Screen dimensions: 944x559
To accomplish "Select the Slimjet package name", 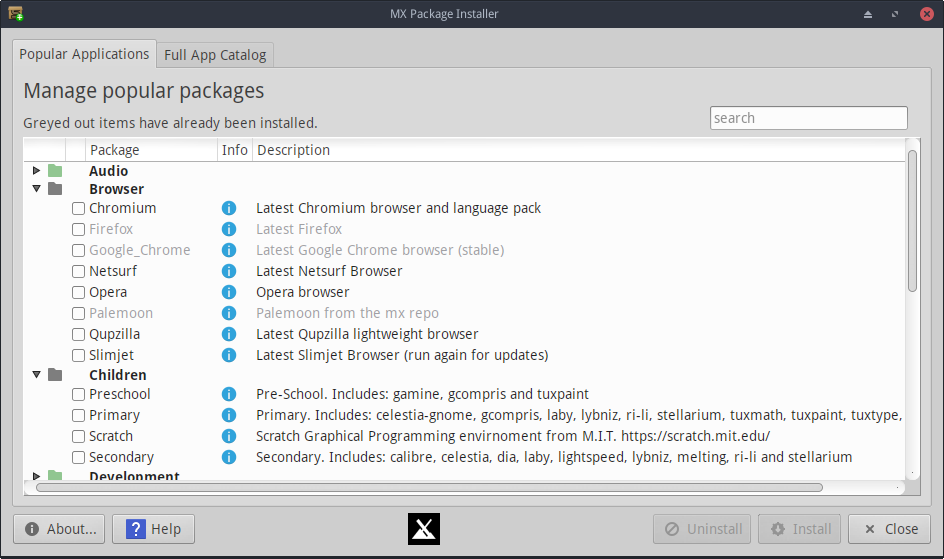I will 111,355.
